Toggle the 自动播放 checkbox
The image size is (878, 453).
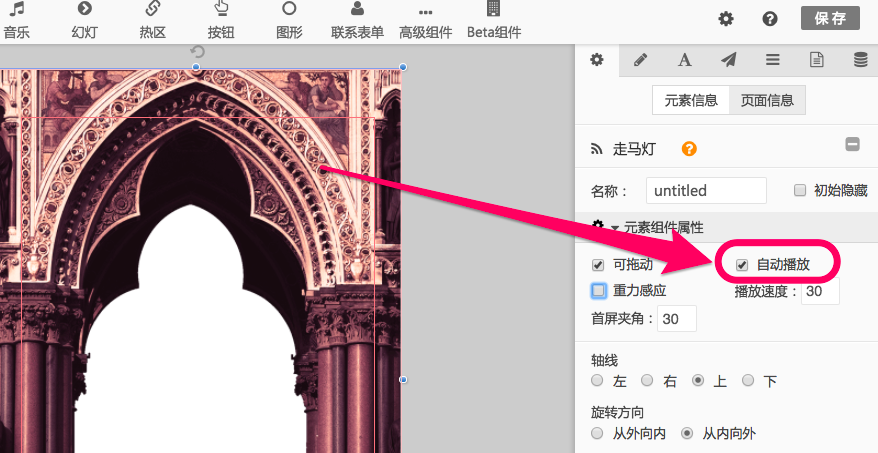tap(742, 265)
